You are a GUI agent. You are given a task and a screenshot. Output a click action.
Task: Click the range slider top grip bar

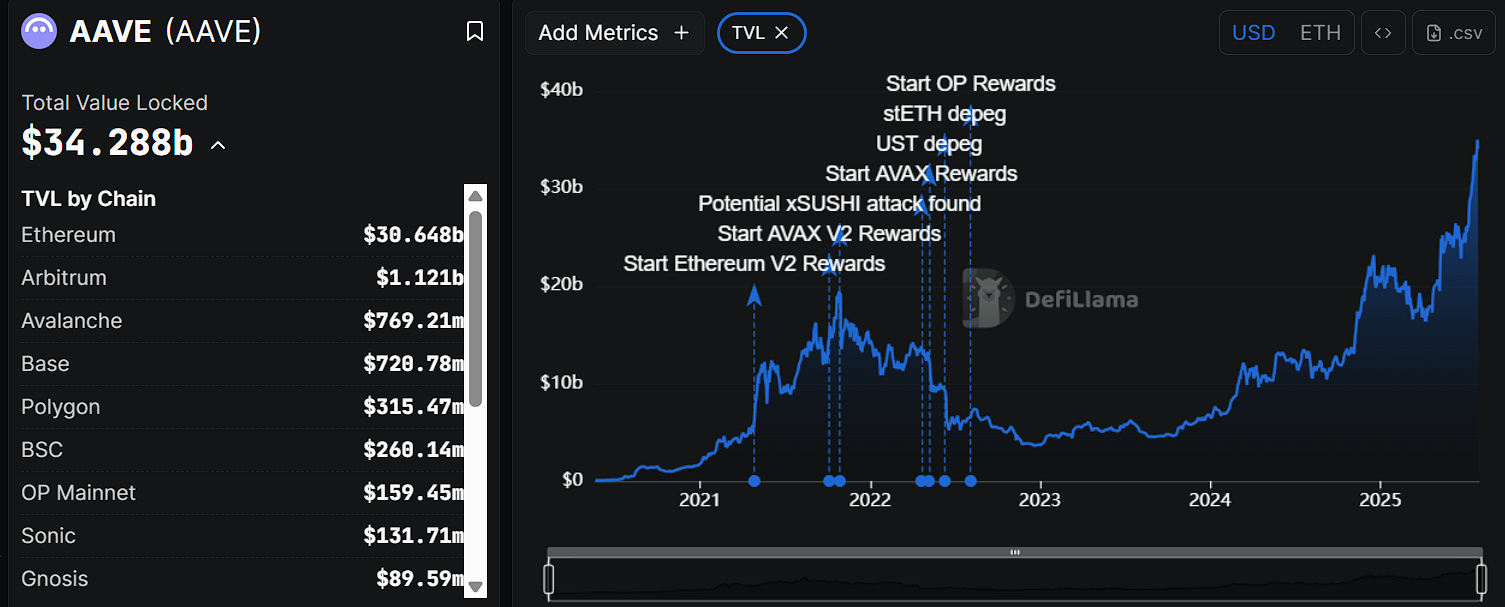1015,552
